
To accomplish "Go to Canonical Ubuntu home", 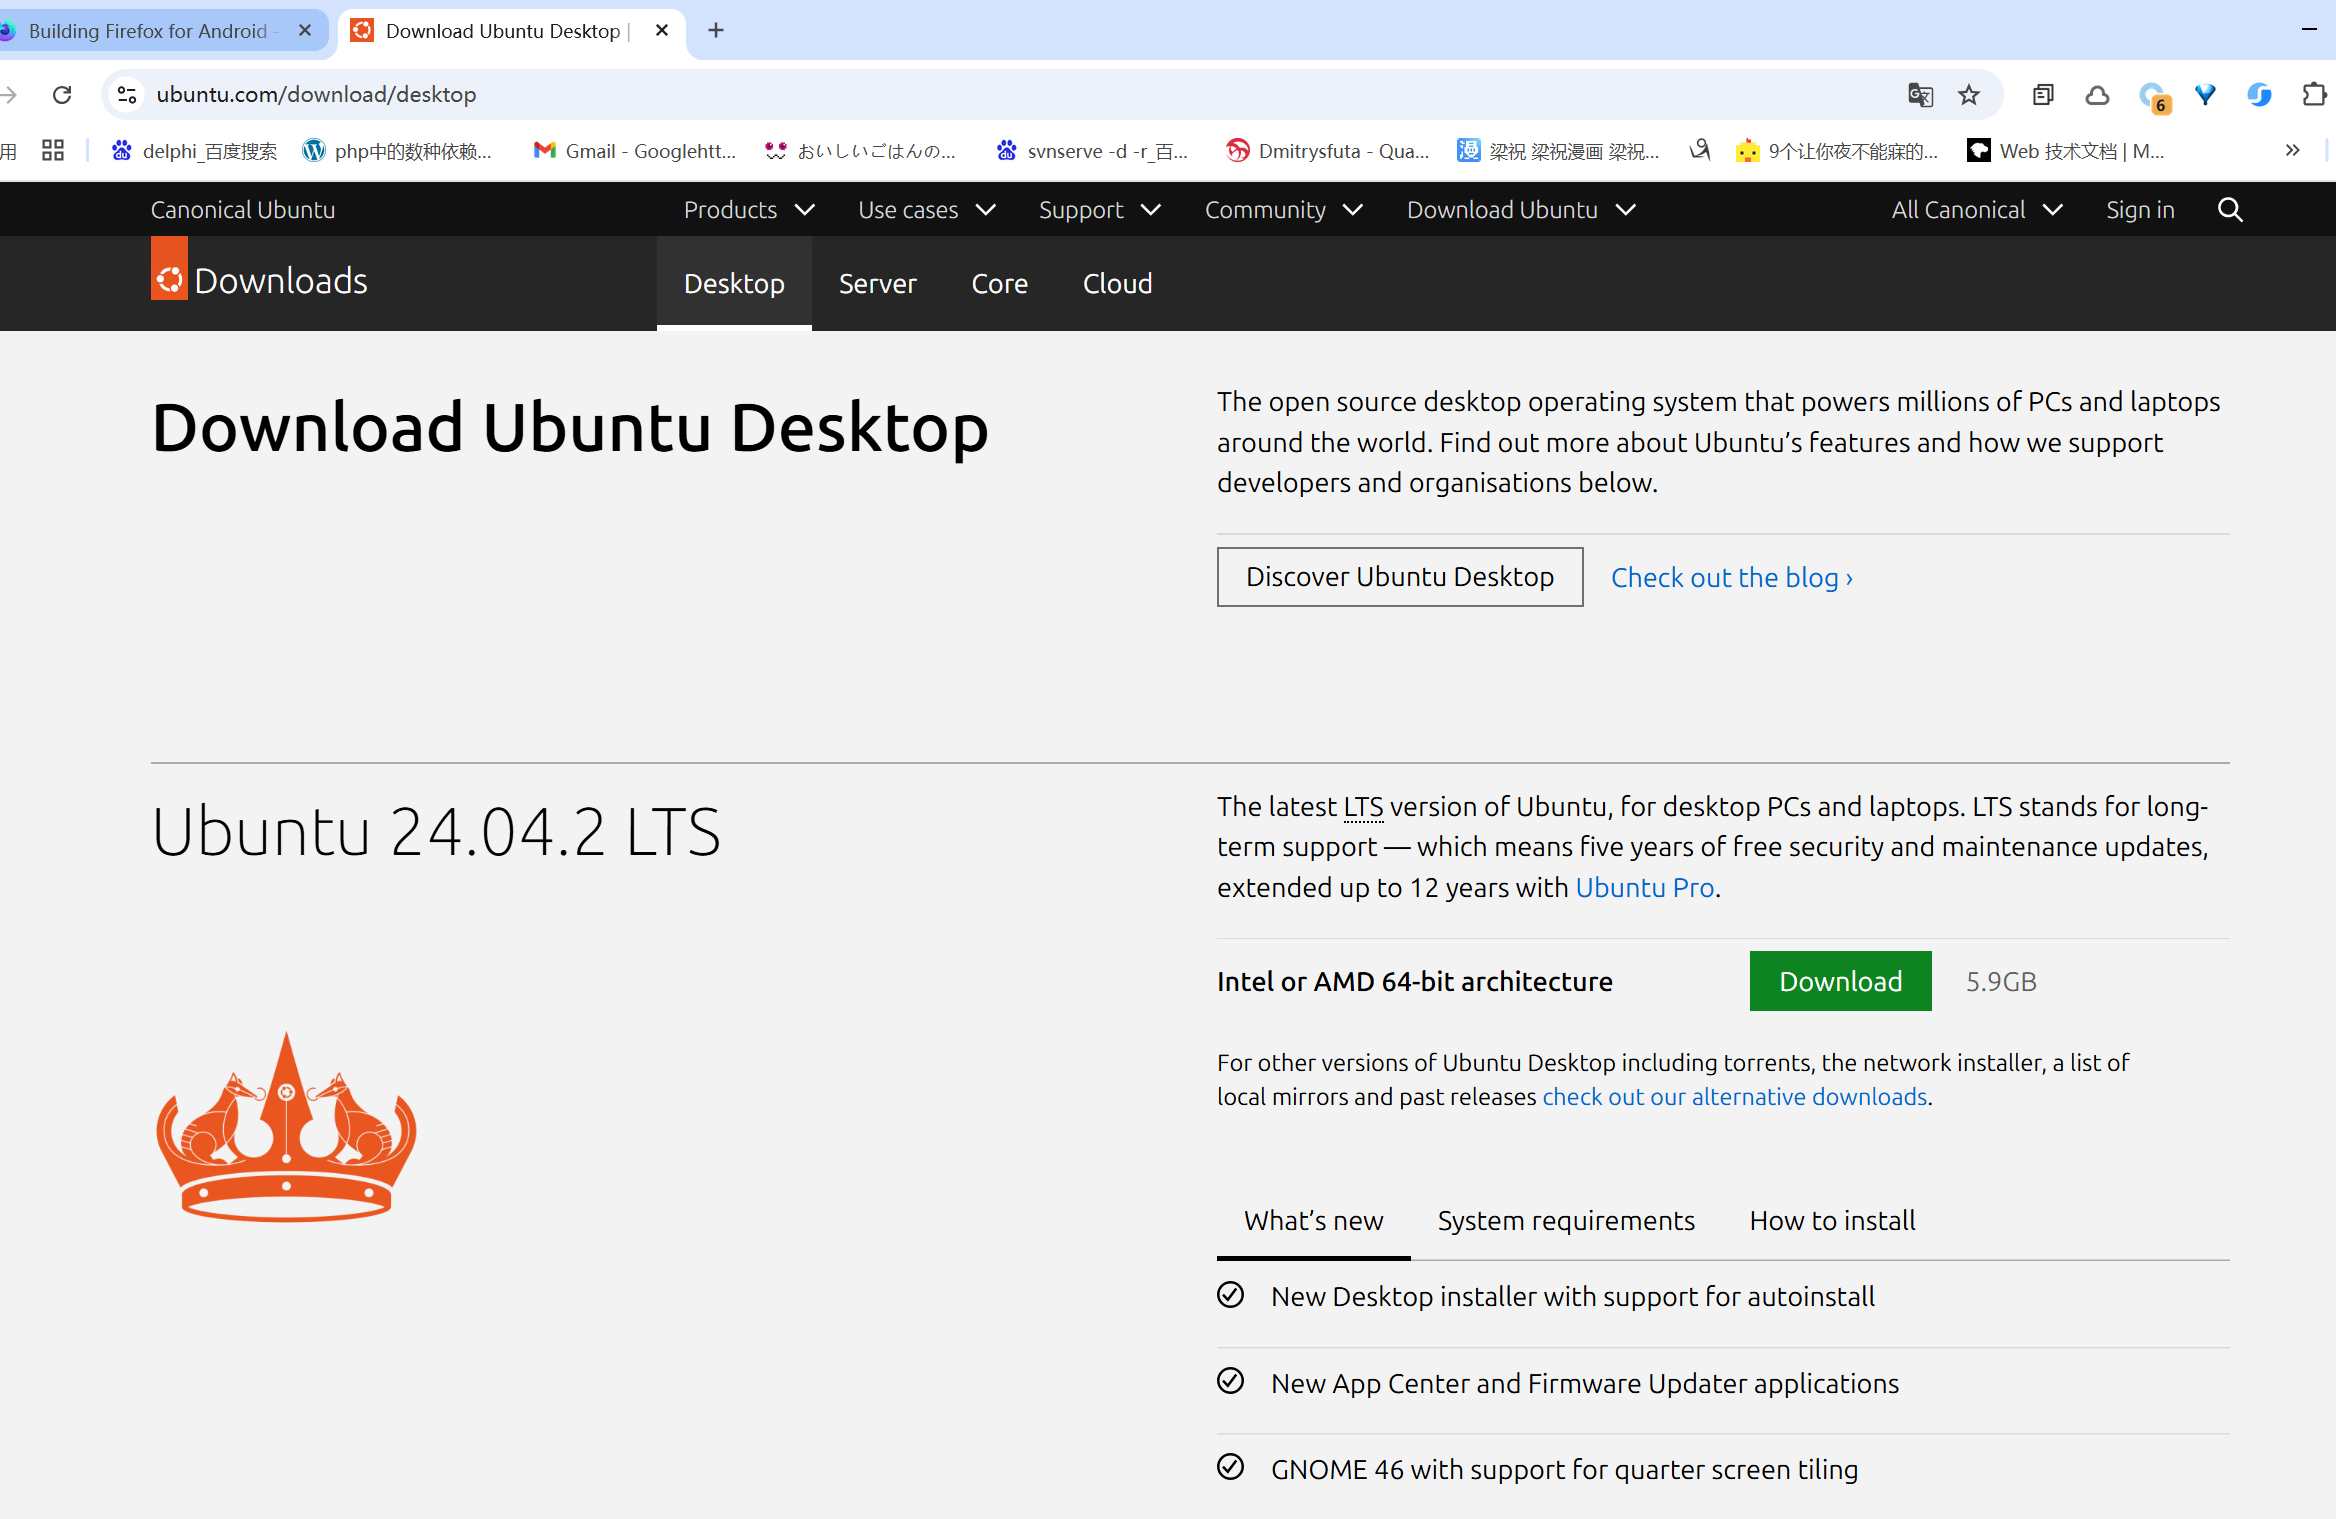I will [x=243, y=210].
